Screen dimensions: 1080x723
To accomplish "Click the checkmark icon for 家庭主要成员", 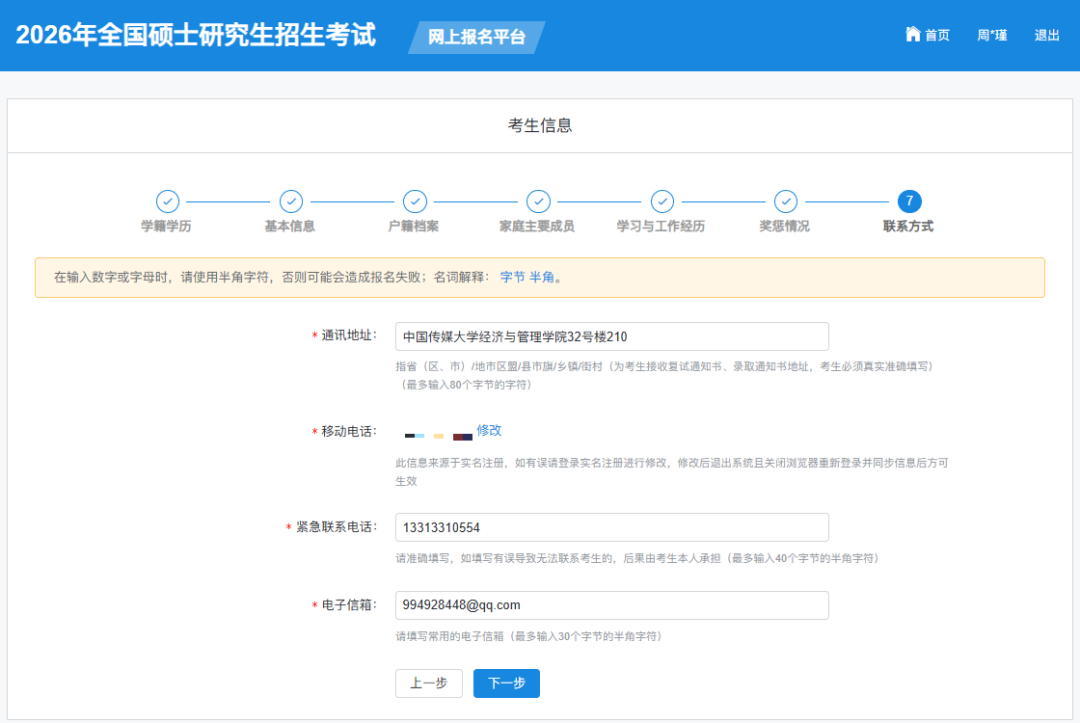I will [x=539, y=202].
